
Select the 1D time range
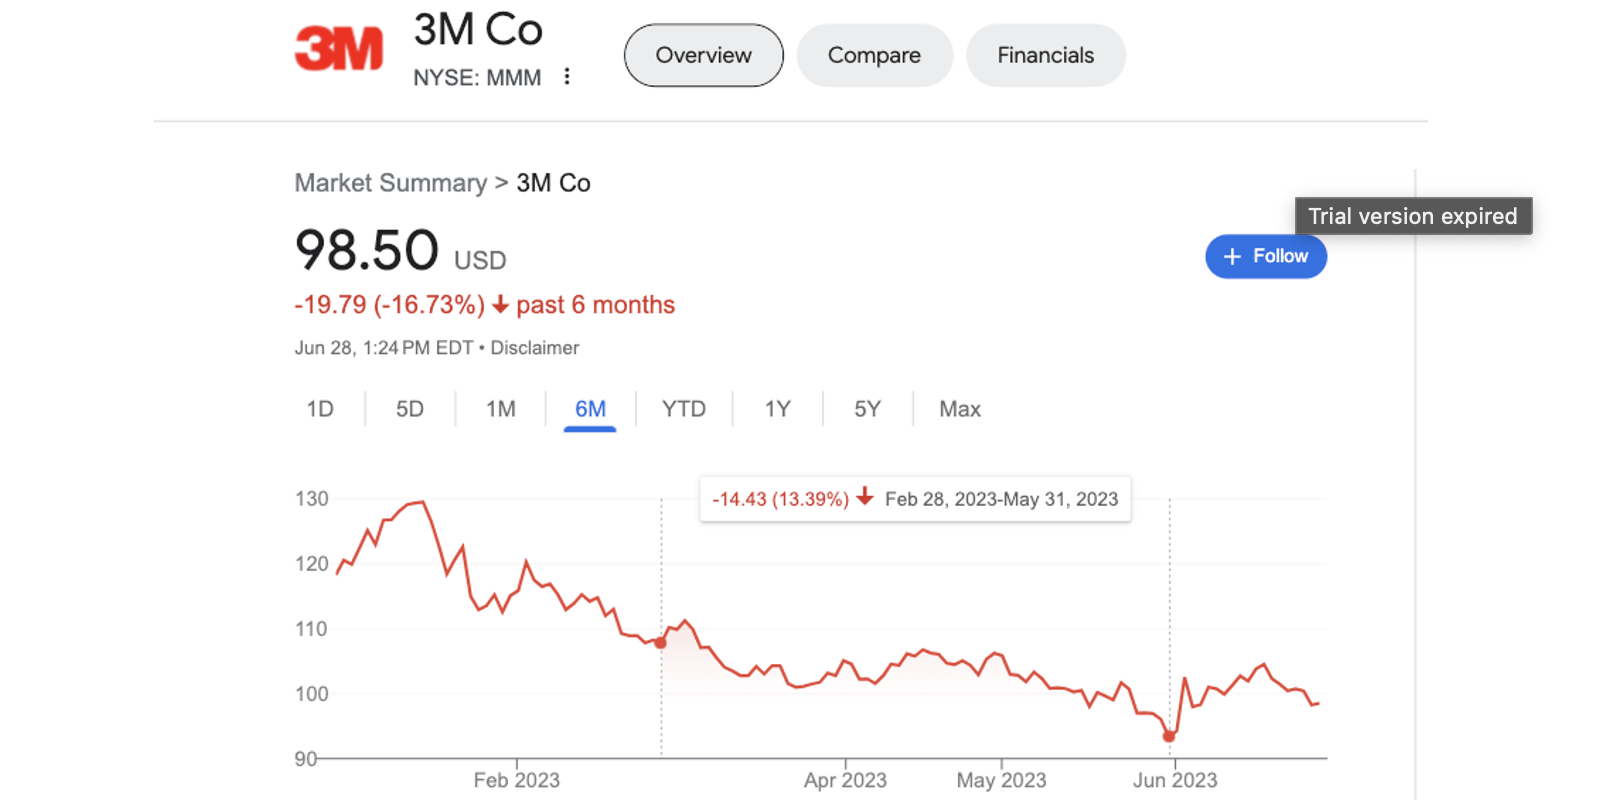[320, 409]
